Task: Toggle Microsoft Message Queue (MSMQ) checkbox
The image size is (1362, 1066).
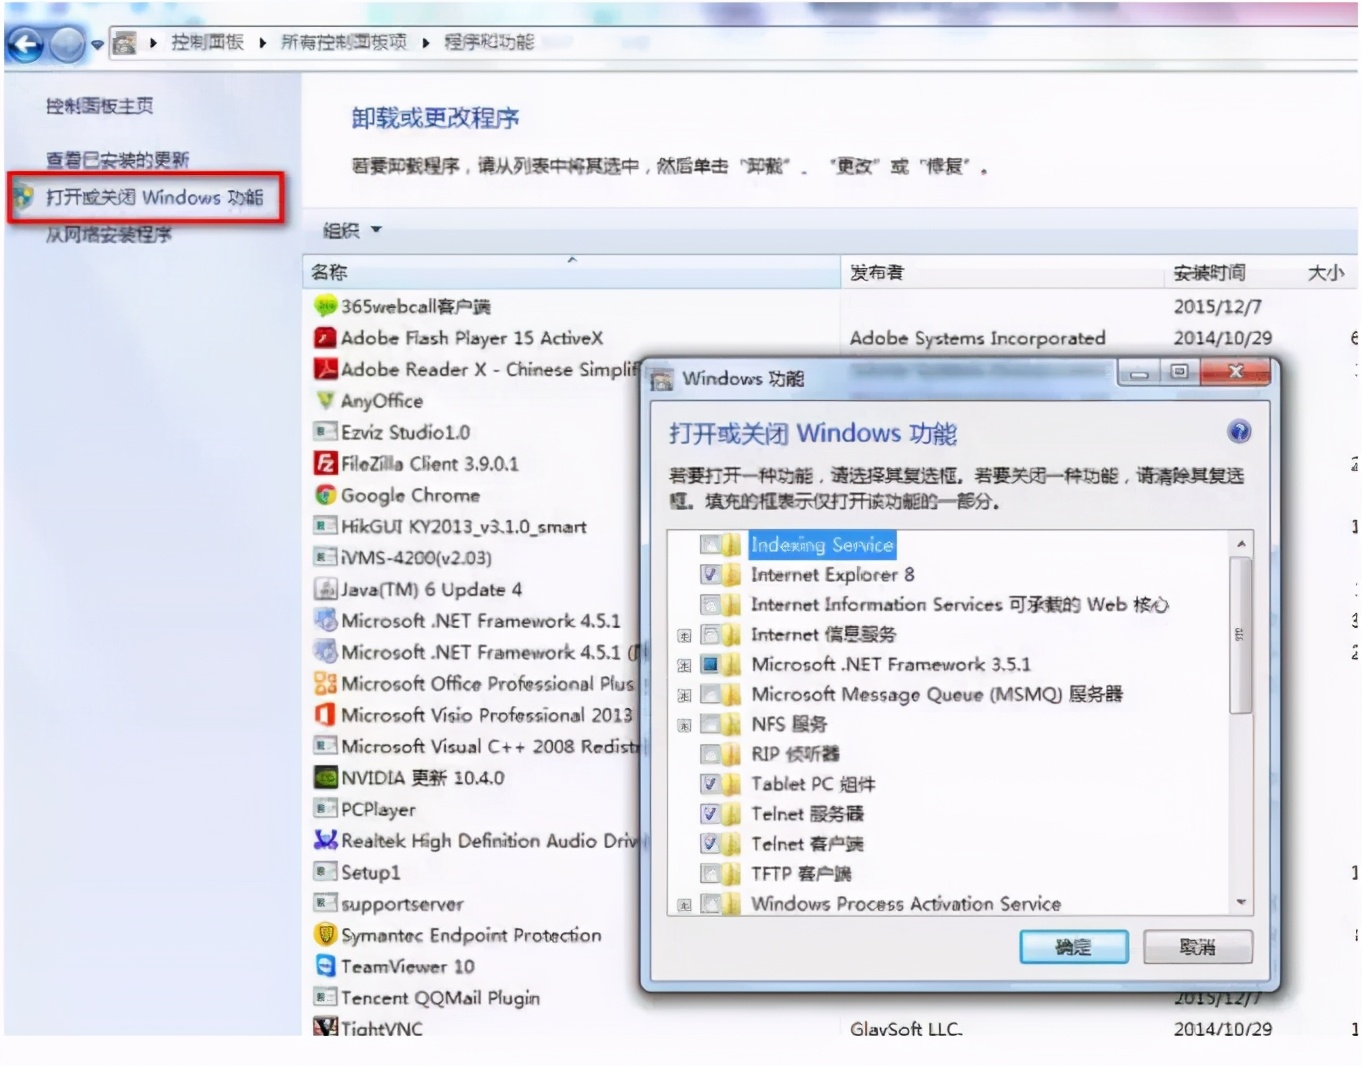Action: click(710, 694)
